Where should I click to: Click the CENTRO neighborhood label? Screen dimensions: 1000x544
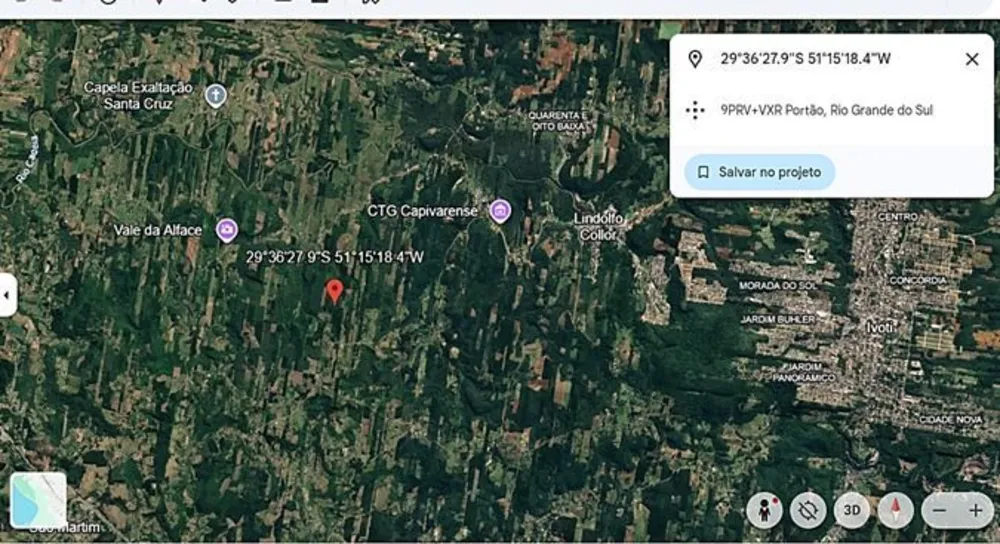[x=897, y=217]
